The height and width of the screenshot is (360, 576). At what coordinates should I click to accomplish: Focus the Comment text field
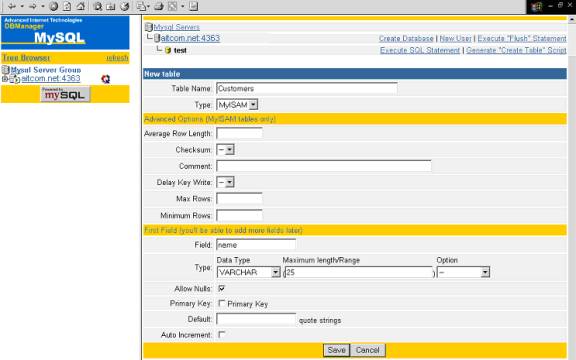pos(324,166)
